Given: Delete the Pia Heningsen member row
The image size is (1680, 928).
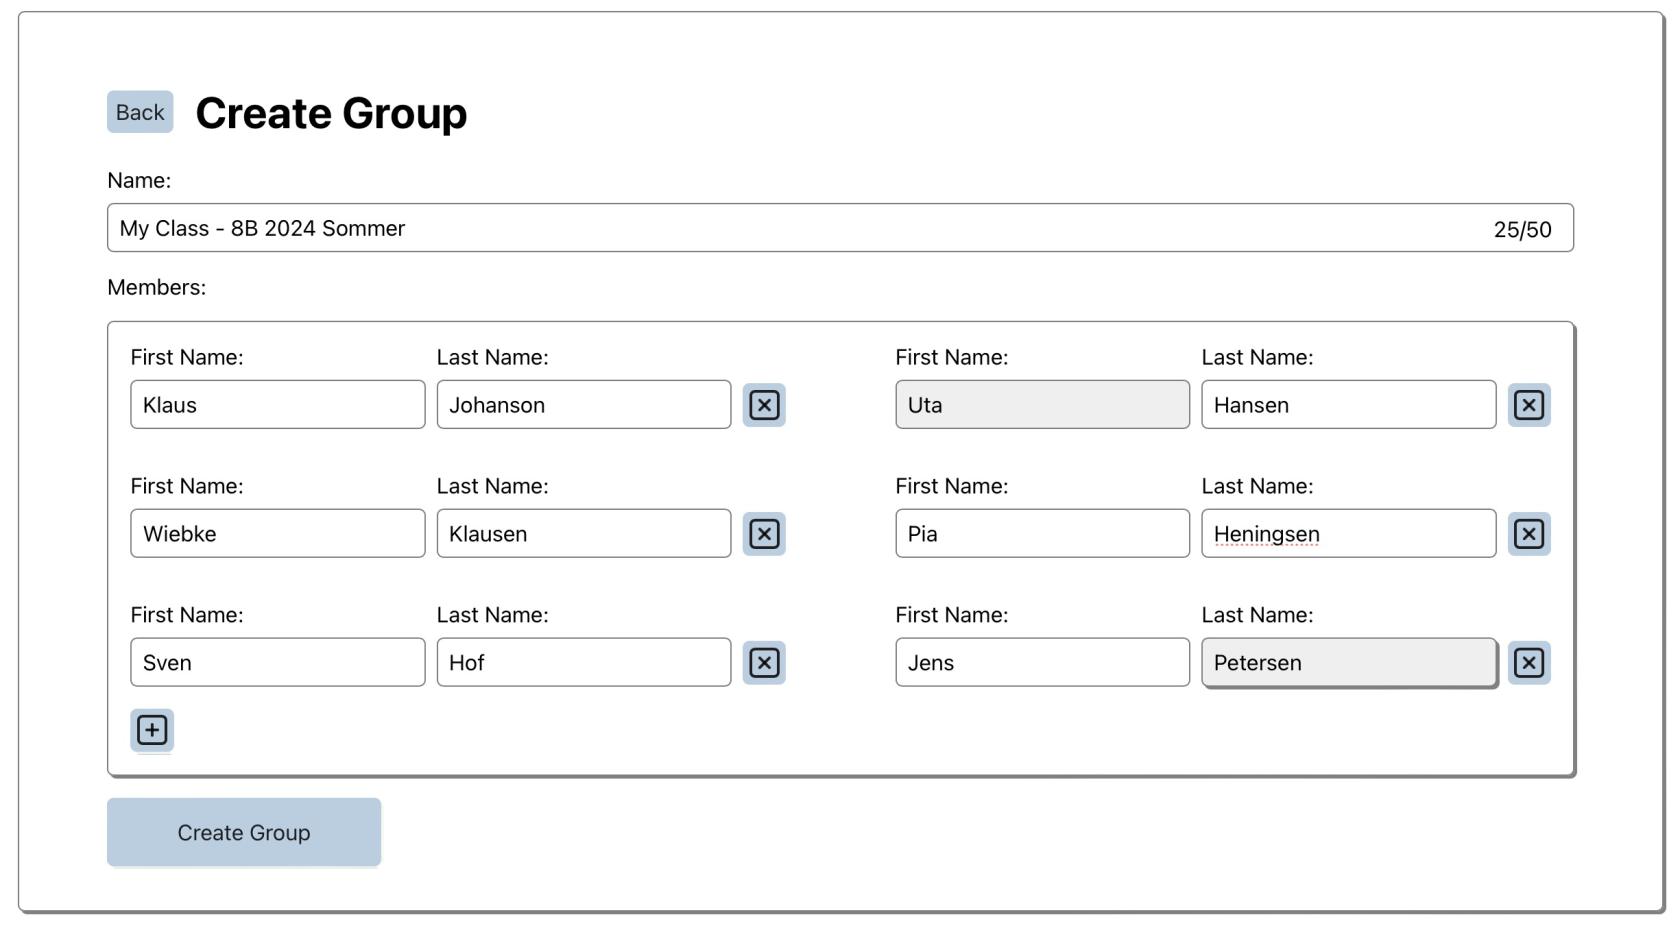Looking at the screenshot, I should click(x=1529, y=534).
